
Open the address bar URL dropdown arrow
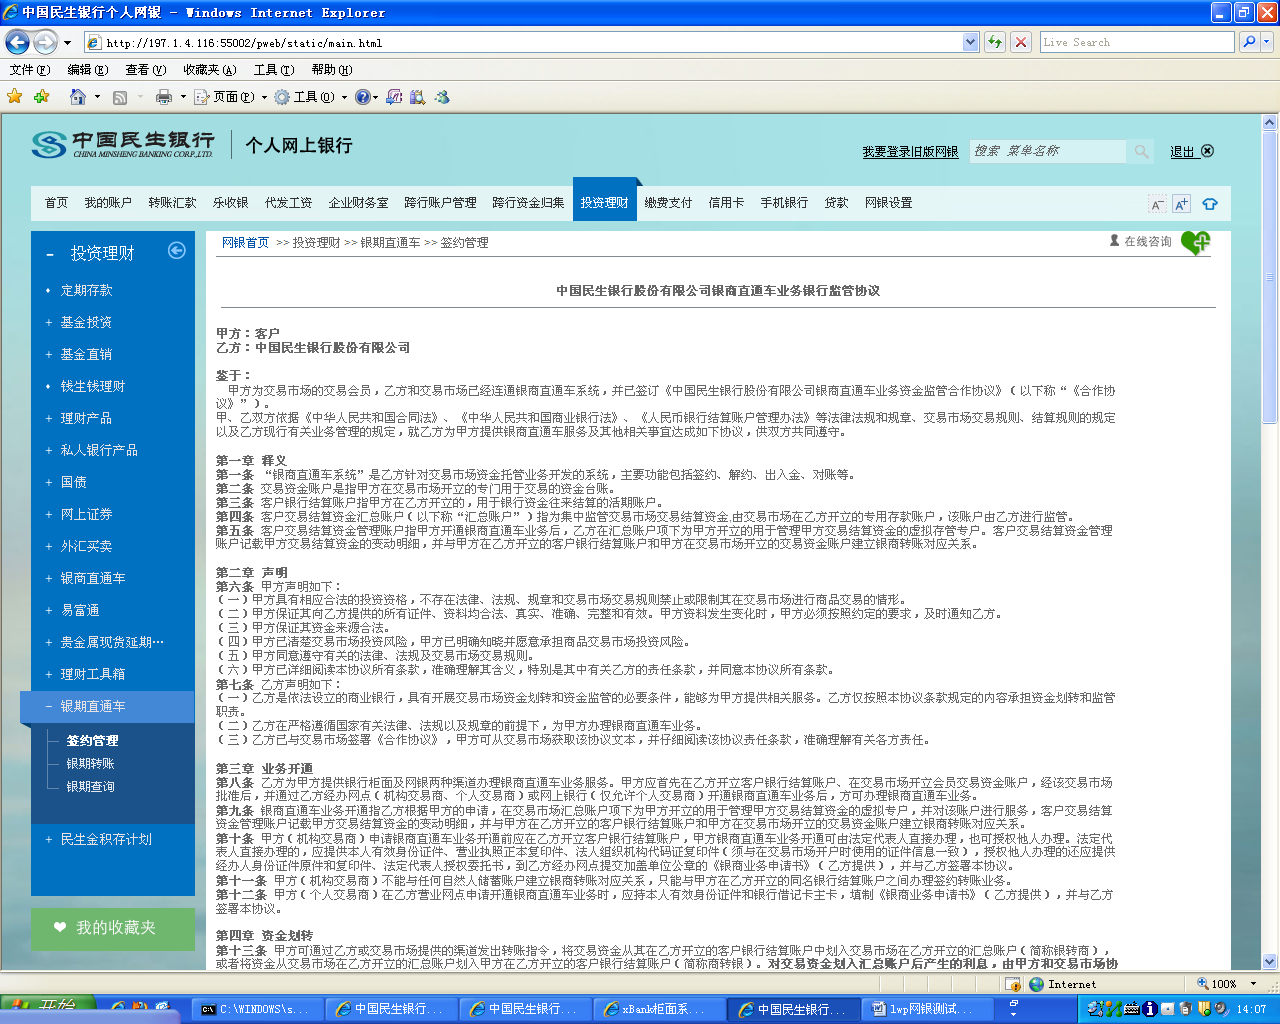(x=970, y=42)
